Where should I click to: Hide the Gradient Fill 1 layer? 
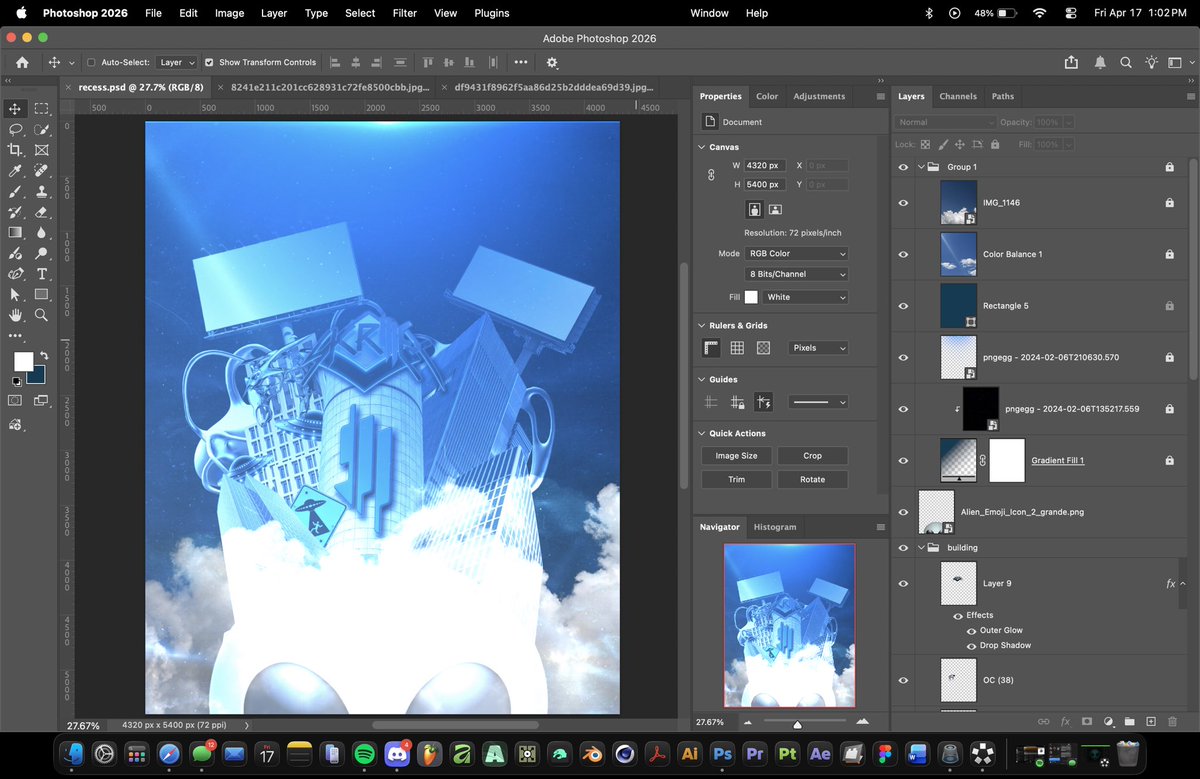pos(903,460)
